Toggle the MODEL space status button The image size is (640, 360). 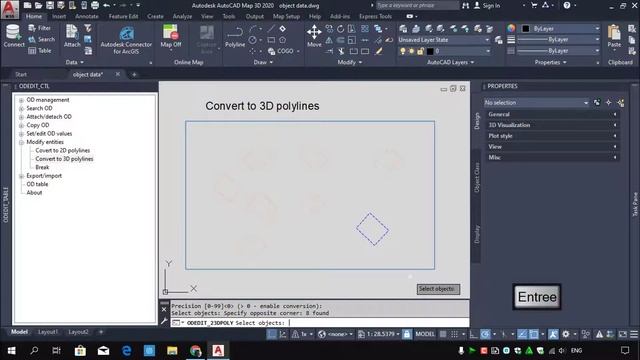point(425,334)
